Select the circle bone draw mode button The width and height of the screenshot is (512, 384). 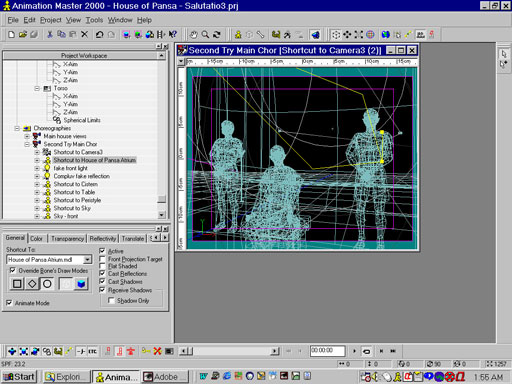[x=47, y=284]
